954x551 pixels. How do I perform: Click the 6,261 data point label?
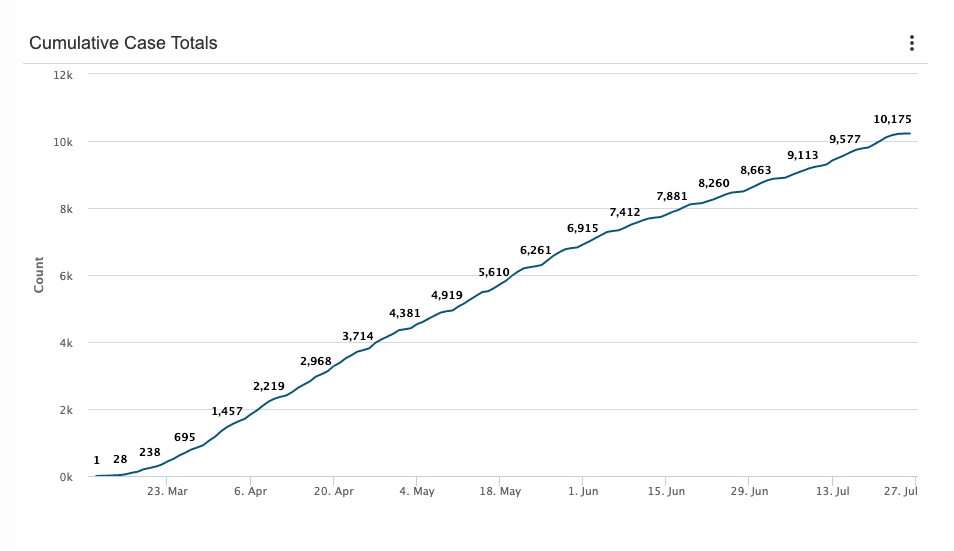pos(536,250)
